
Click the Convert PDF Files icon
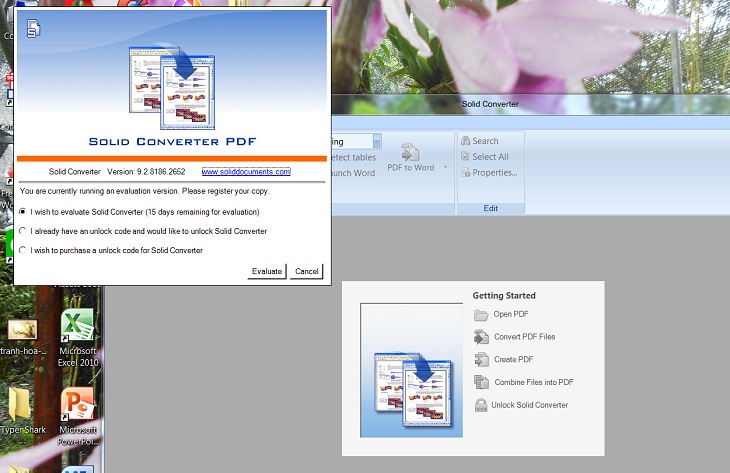point(481,337)
